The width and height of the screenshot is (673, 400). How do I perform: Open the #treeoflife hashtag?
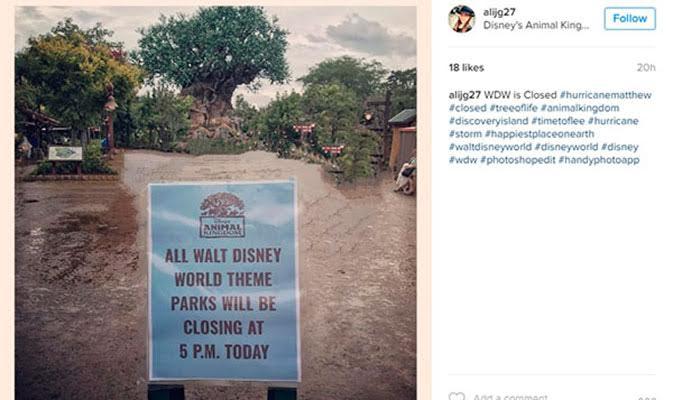click(x=513, y=108)
